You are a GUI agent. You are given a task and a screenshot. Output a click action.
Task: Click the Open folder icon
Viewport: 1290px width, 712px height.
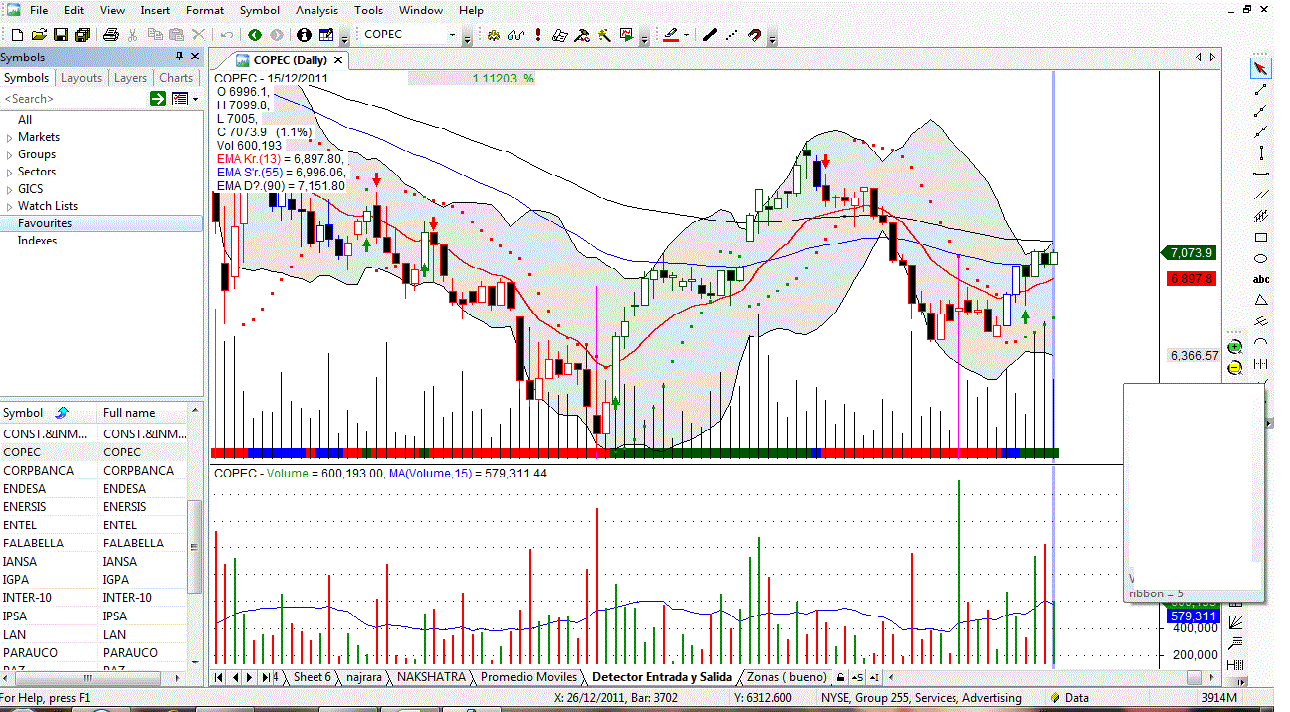[39, 34]
